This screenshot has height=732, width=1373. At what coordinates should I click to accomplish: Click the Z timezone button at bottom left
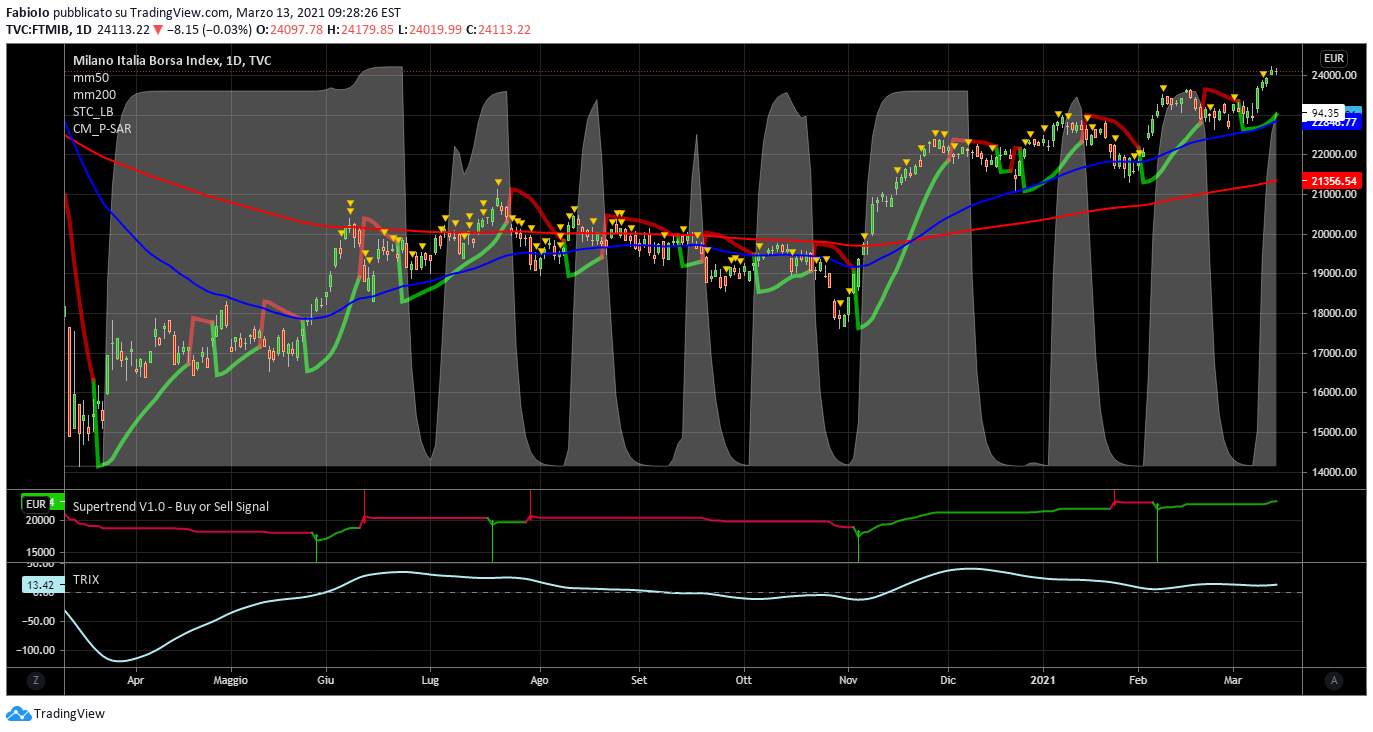coord(36,680)
